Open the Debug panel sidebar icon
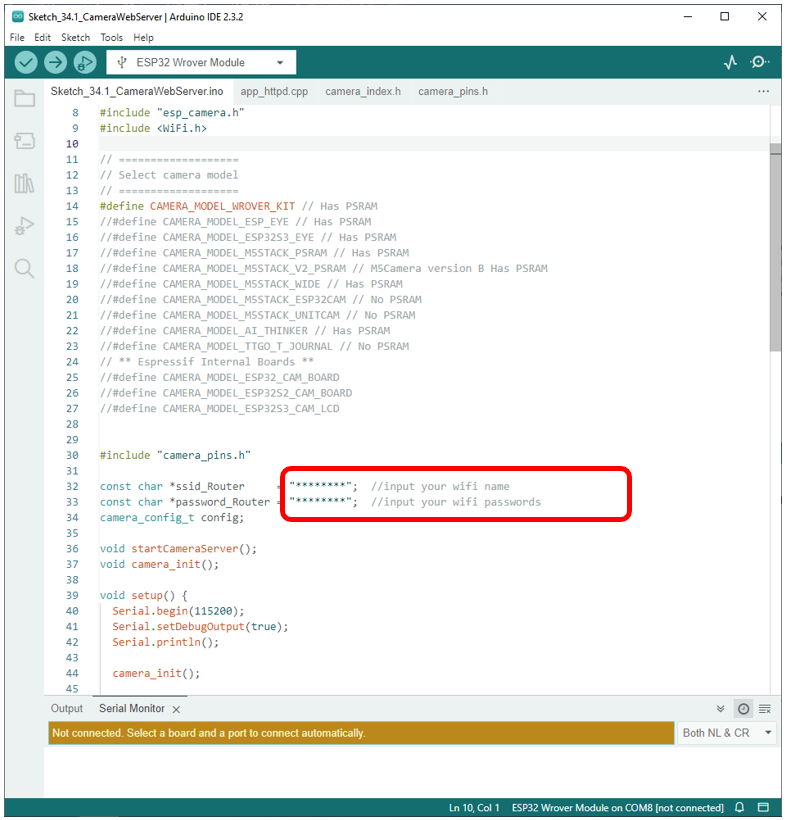 tap(25, 225)
